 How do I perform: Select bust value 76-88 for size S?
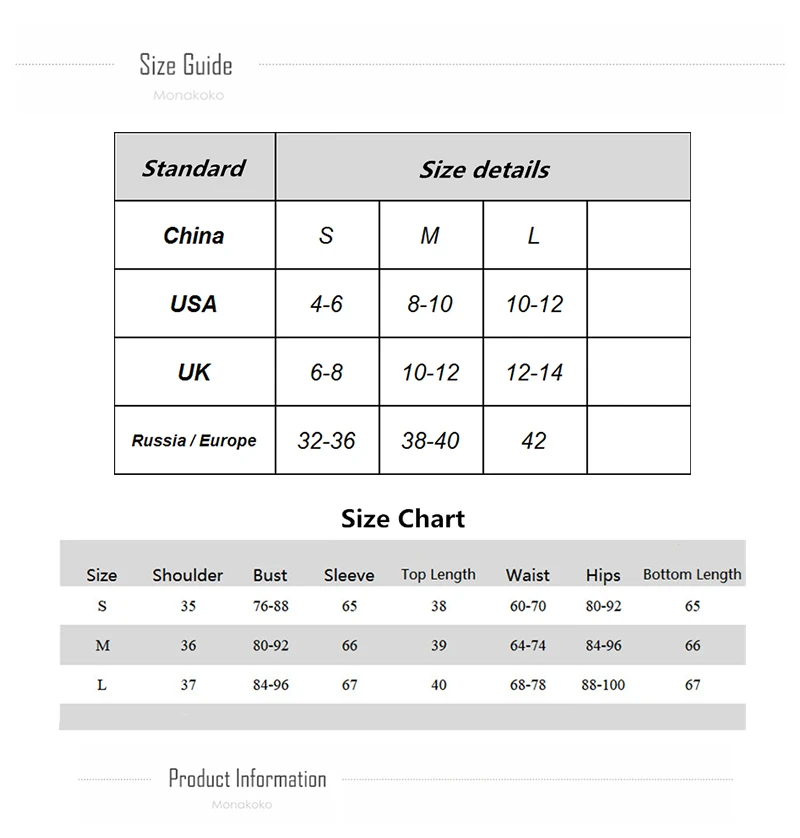[271, 606]
